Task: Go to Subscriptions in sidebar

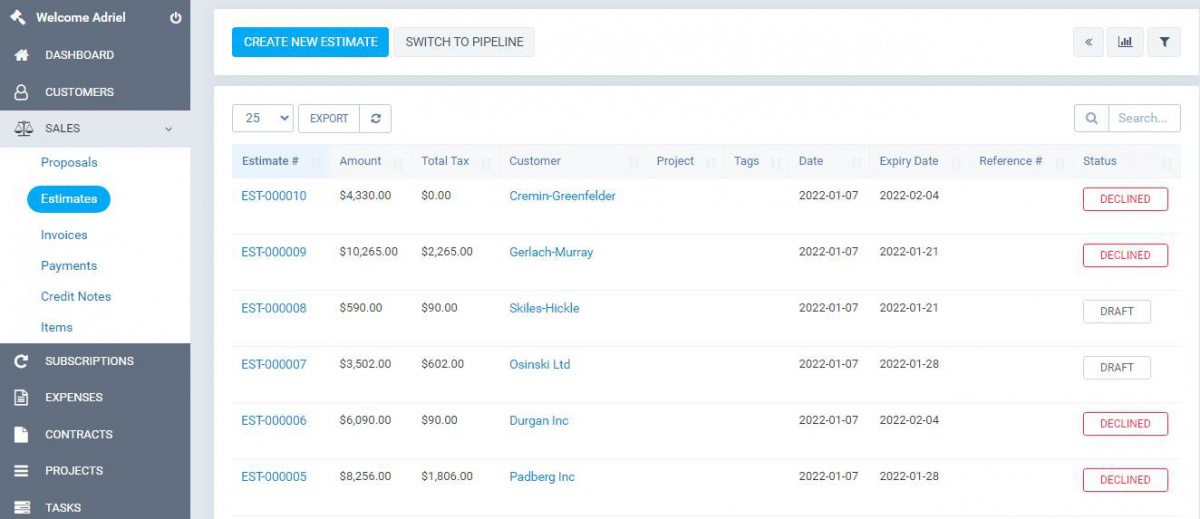Action: click(x=89, y=361)
